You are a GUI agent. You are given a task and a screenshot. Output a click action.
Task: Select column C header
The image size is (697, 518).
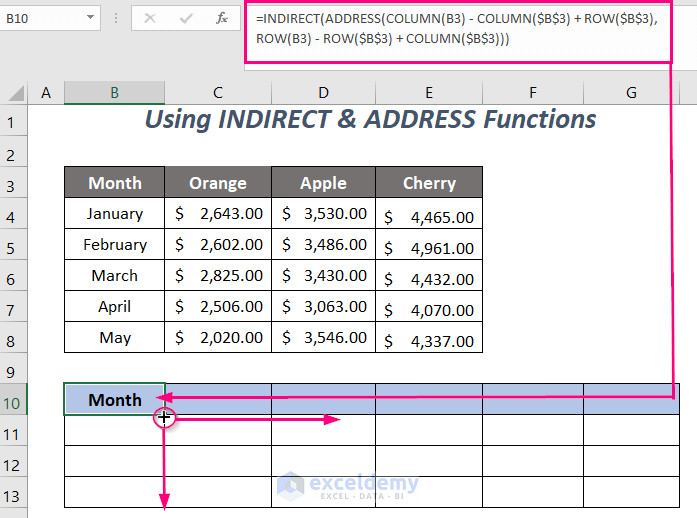[x=218, y=93]
